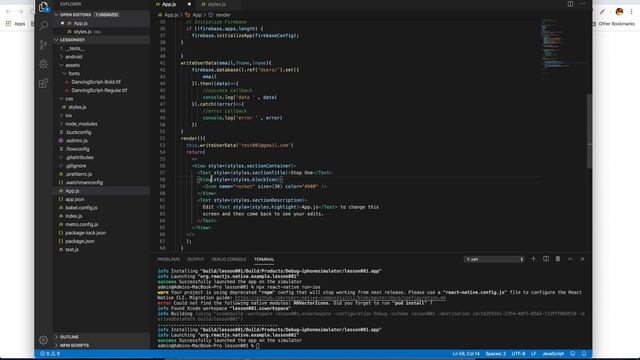Change language mode JavaScript in status bar

553,353
